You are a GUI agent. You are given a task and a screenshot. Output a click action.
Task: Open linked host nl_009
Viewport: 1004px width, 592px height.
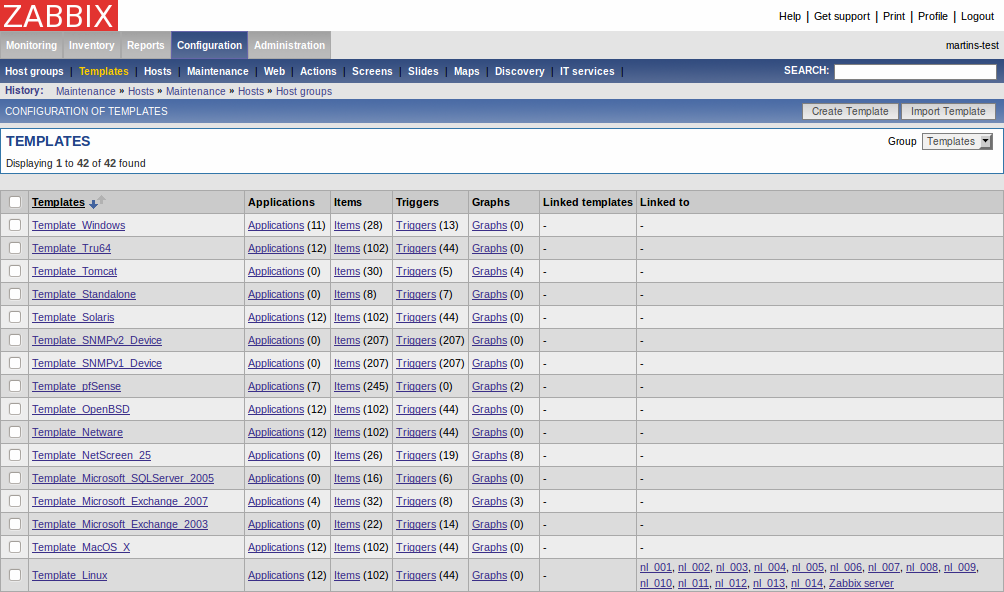click(x=960, y=567)
